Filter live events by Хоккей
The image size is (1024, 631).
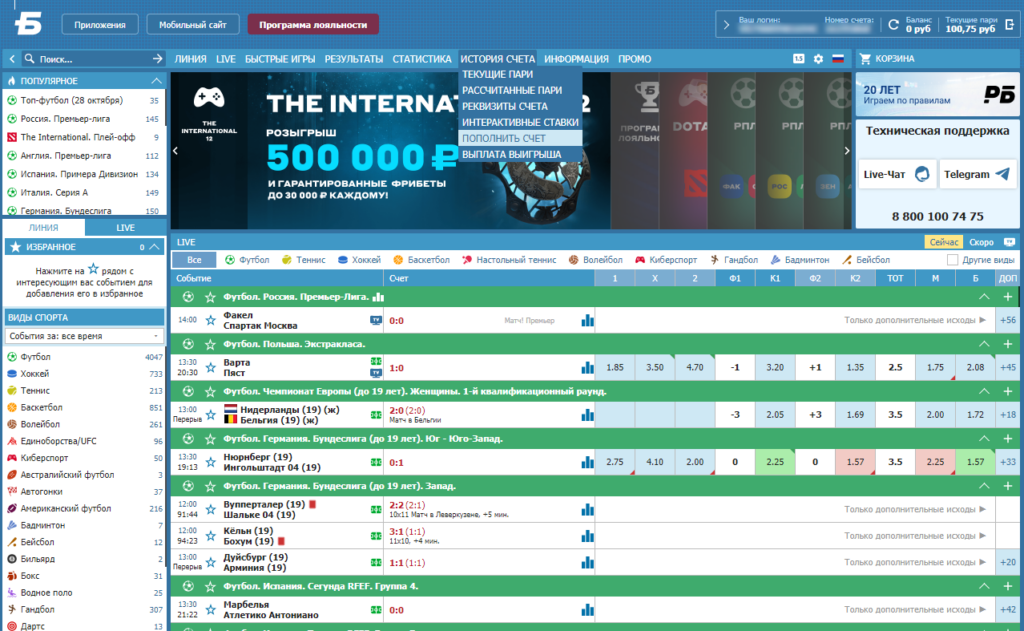coord(359,260)
